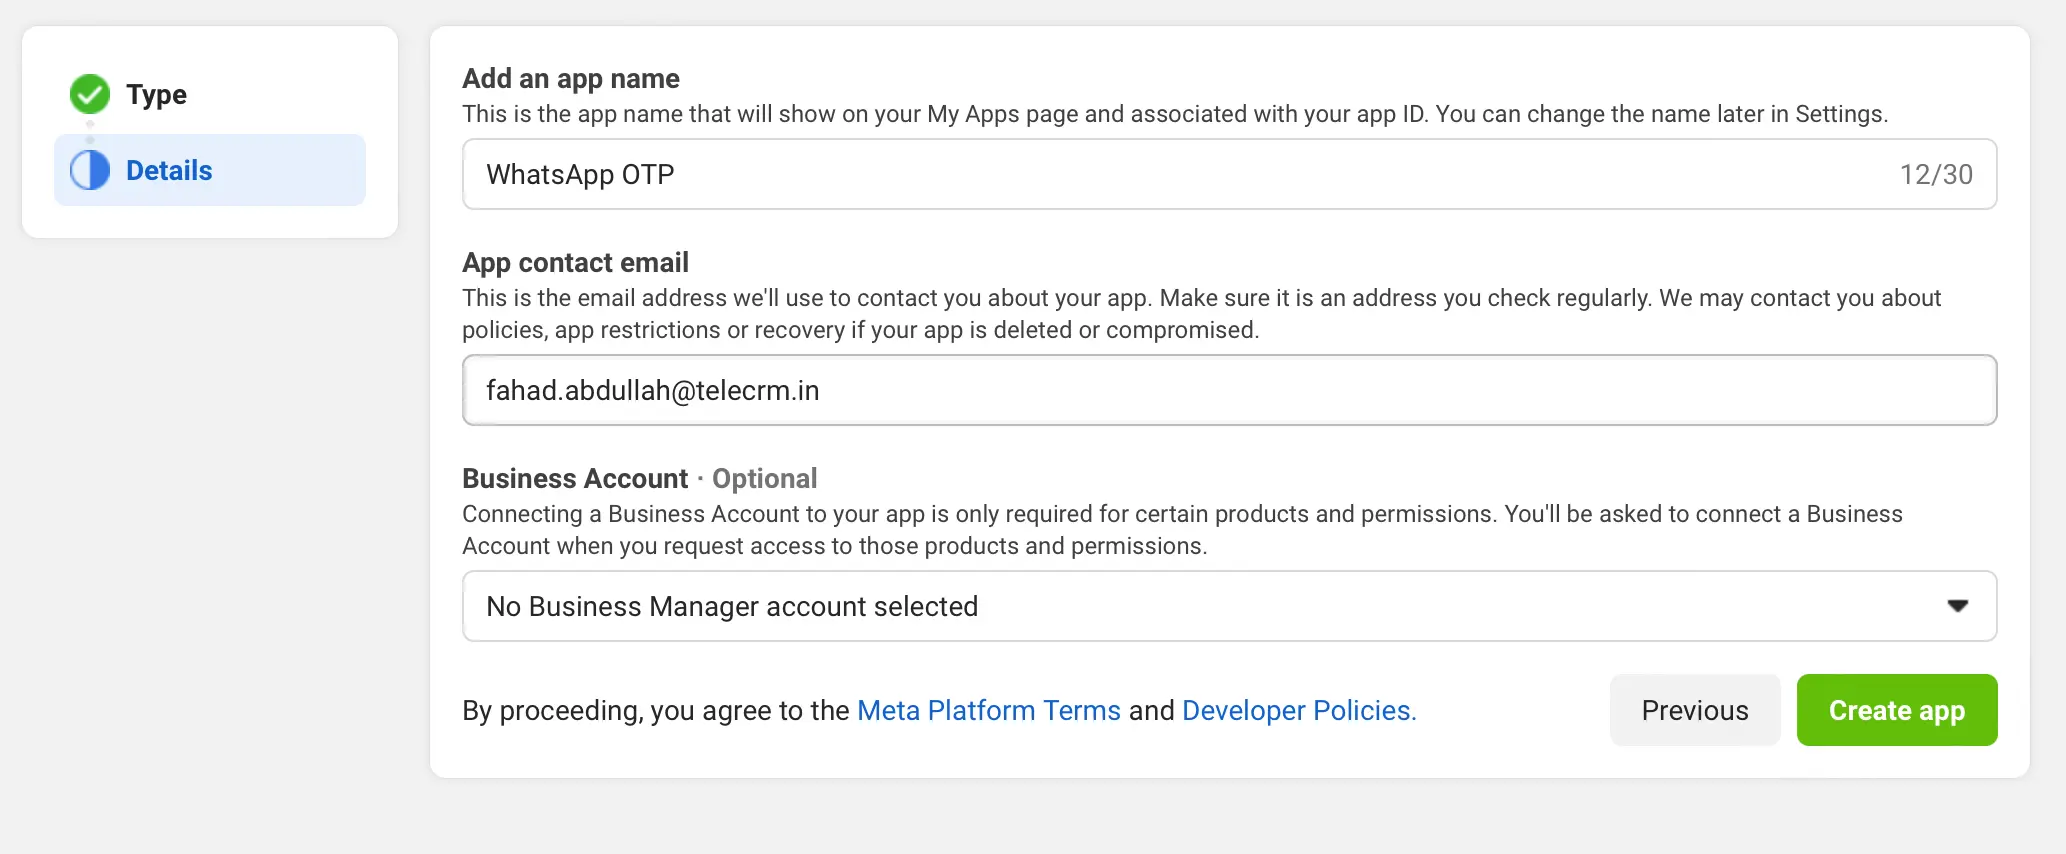Open the Meta Platform Terms link
Screen dimensions: 2066x854
[x=988, y=710]
